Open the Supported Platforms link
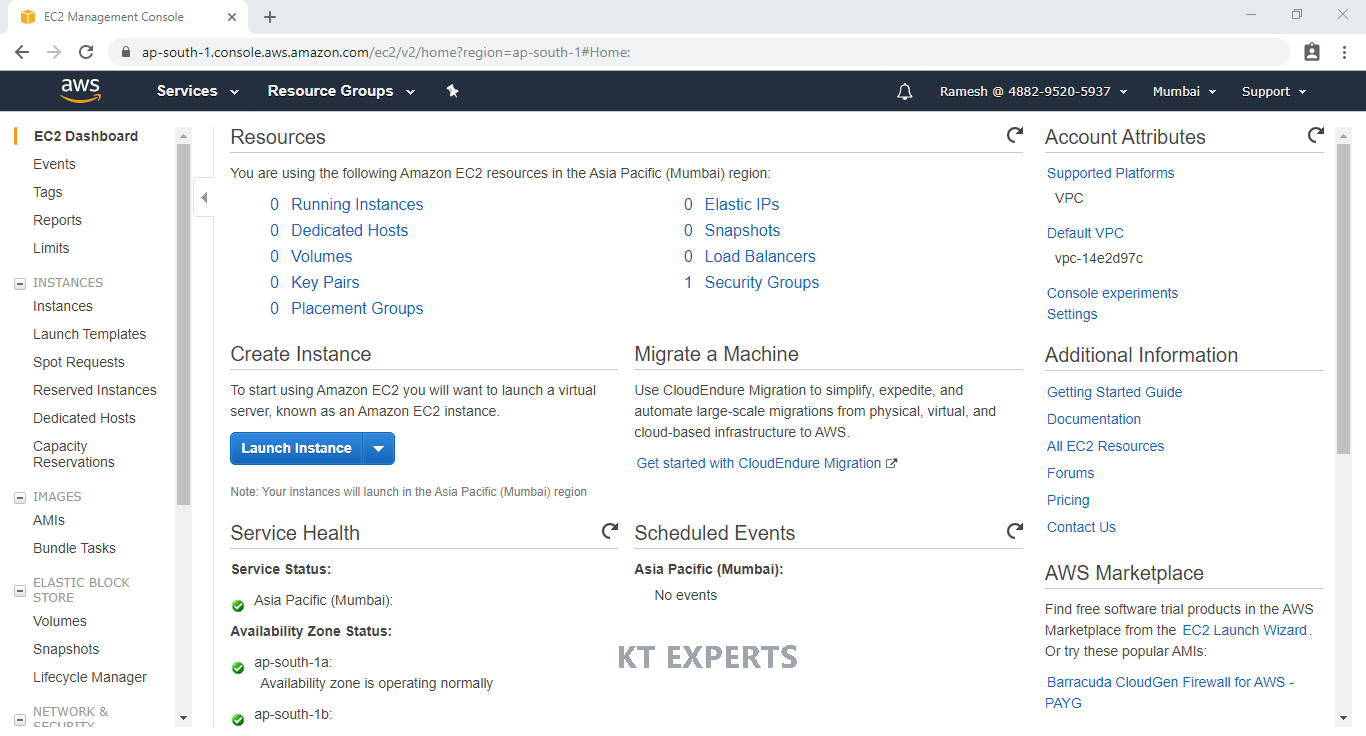Viewport: 1366px width, 736px height. (1110, 173)
